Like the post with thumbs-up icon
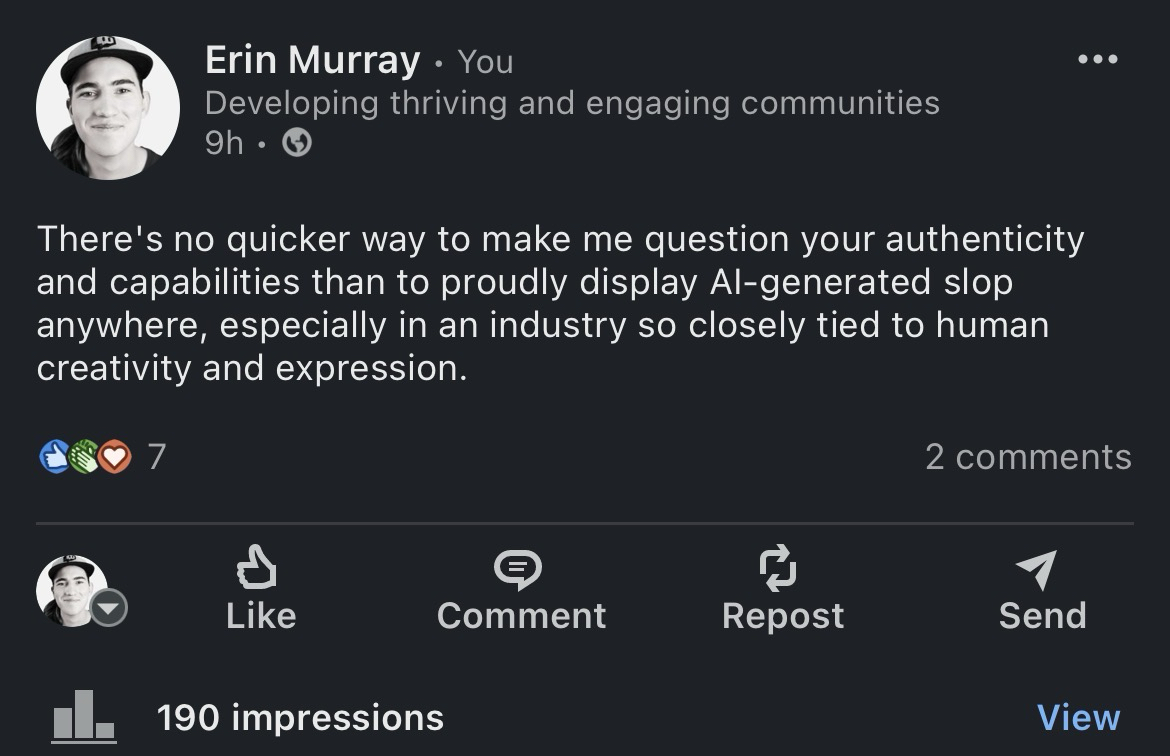1170x756 pixels. pyautogui.click(x=256, y=570)
